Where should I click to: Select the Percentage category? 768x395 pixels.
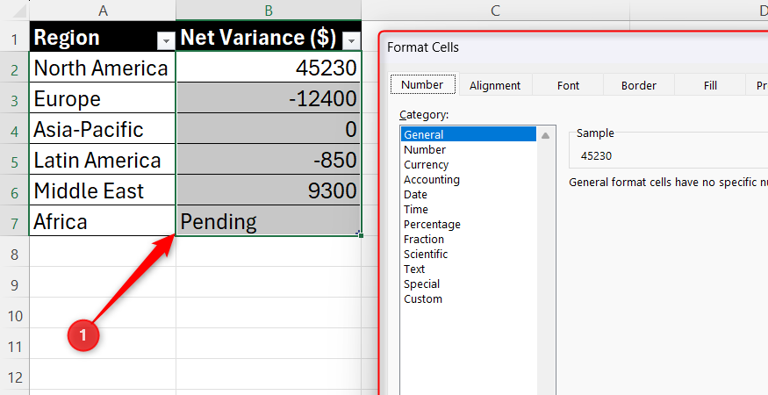(468, 224)
